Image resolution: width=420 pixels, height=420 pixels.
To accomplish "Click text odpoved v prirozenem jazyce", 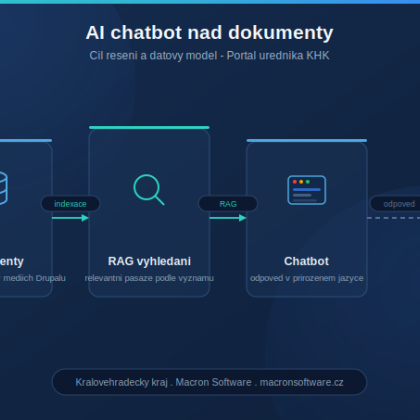I will (x=307, y=278).
